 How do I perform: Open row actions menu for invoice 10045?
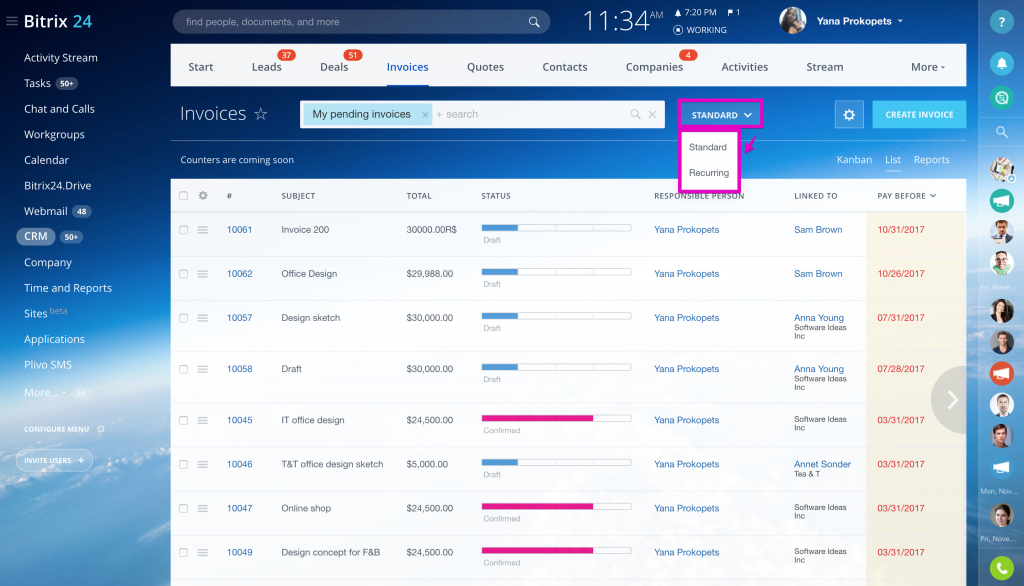click(x=203, y=421)
